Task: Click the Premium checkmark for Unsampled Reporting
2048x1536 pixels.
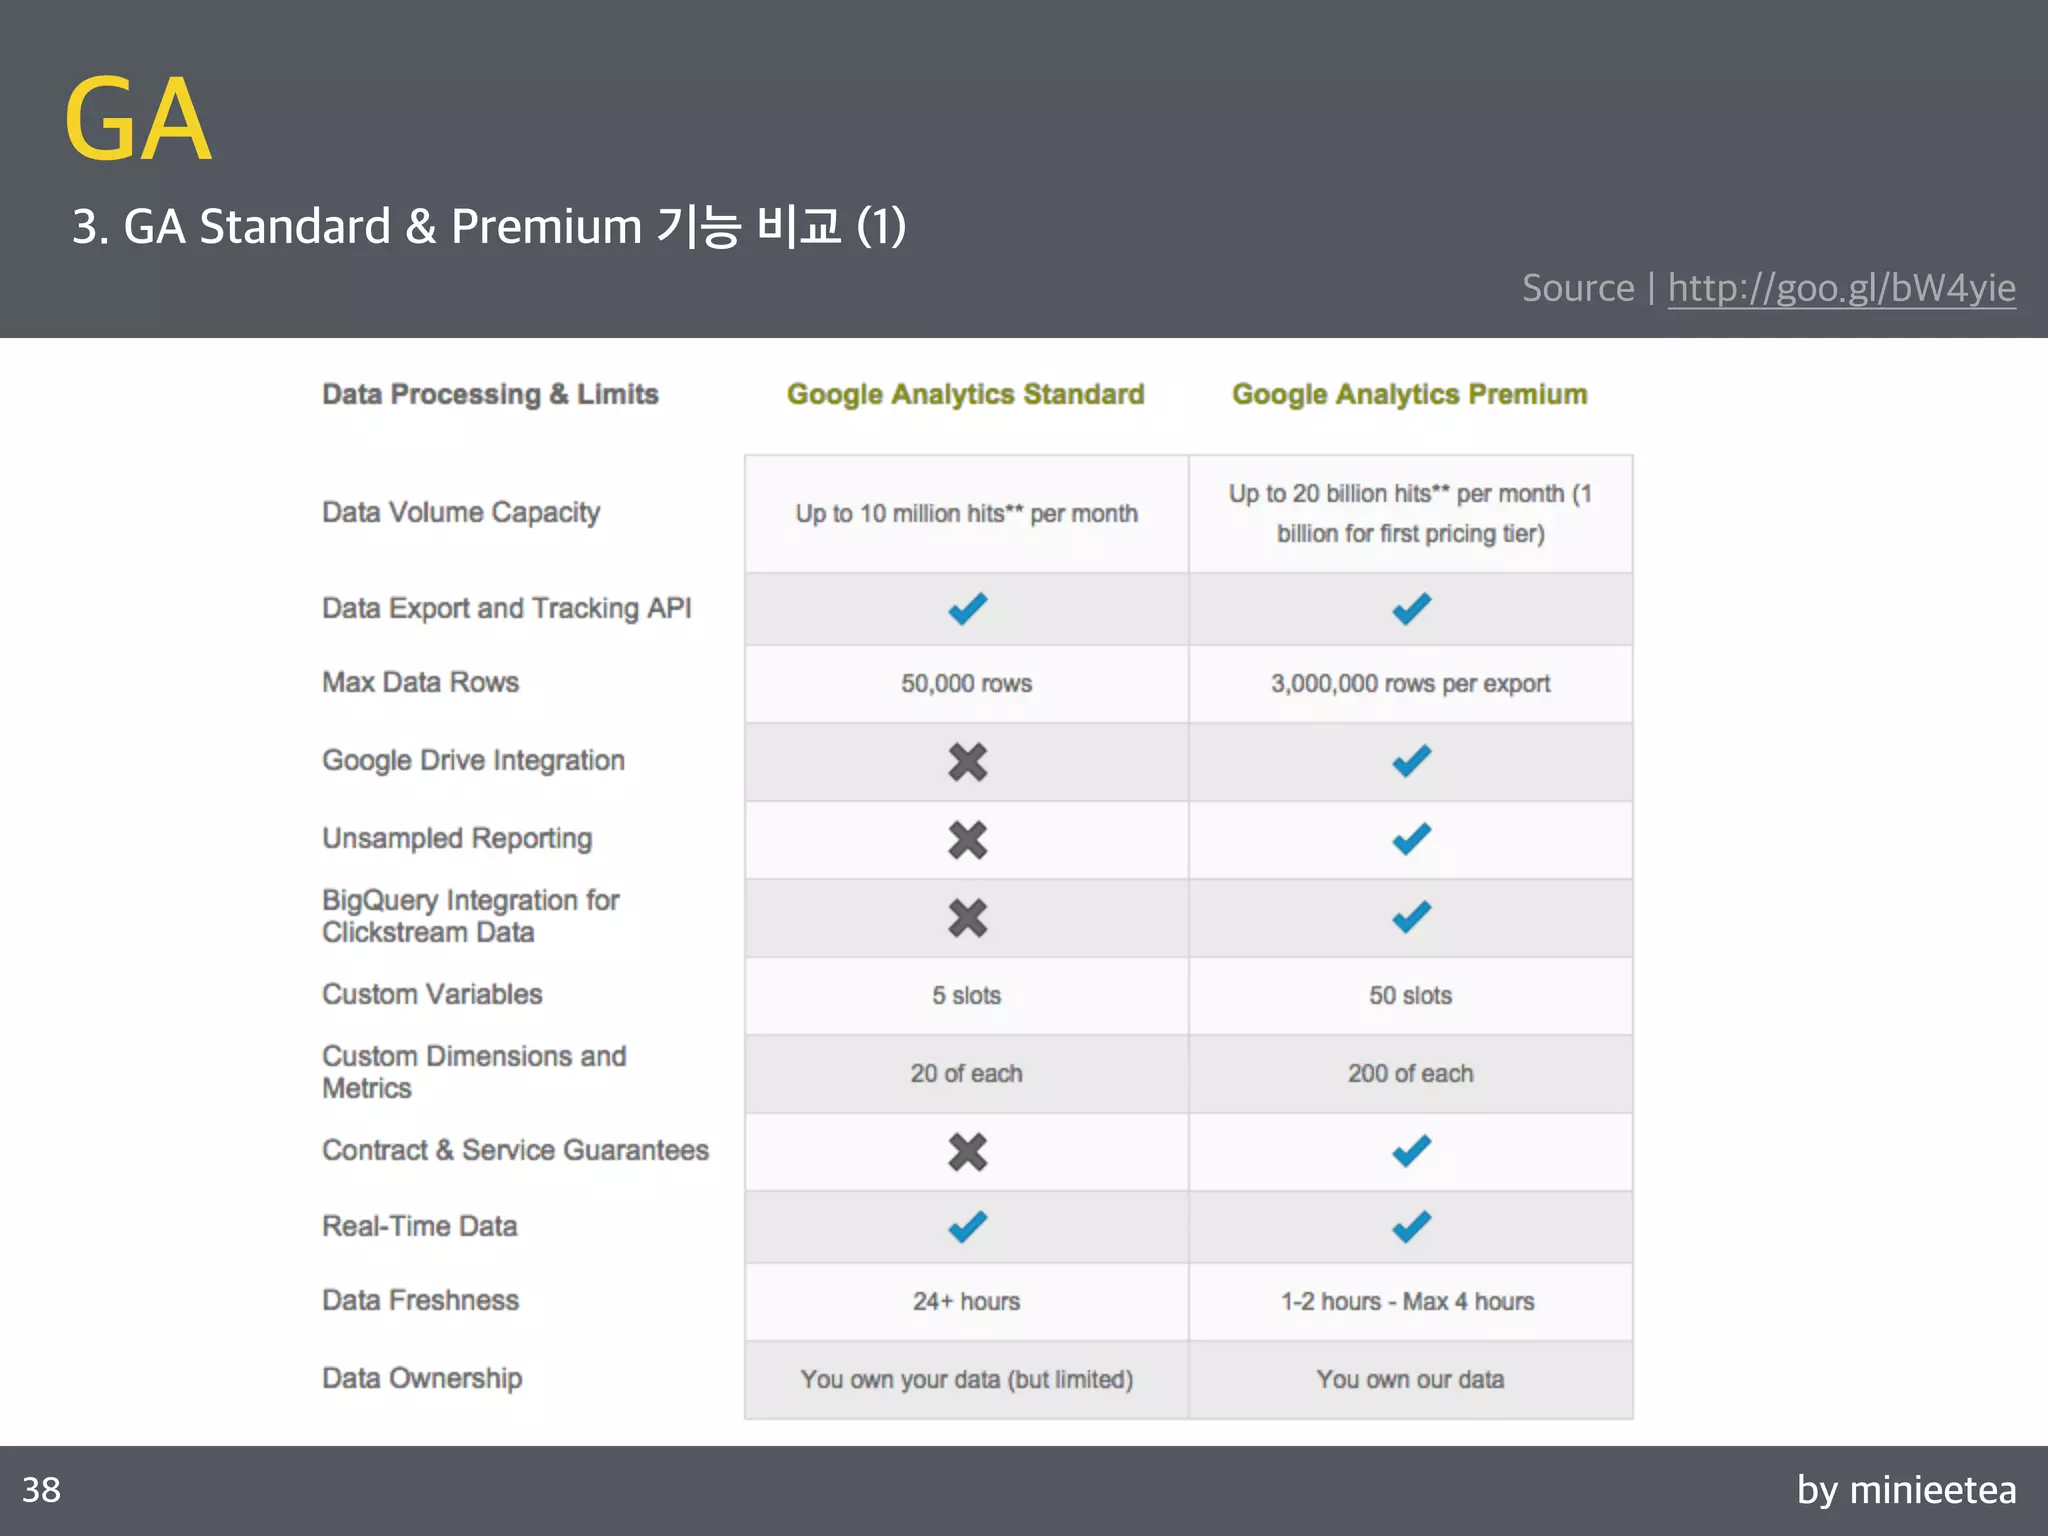Action: [1411, 838]
